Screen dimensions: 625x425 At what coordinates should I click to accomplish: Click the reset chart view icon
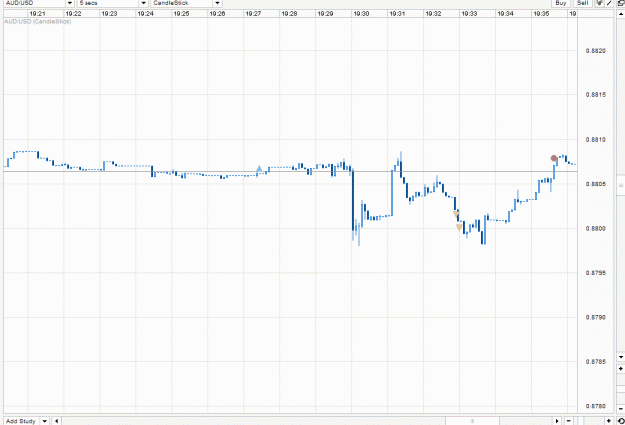pos(621,421)
